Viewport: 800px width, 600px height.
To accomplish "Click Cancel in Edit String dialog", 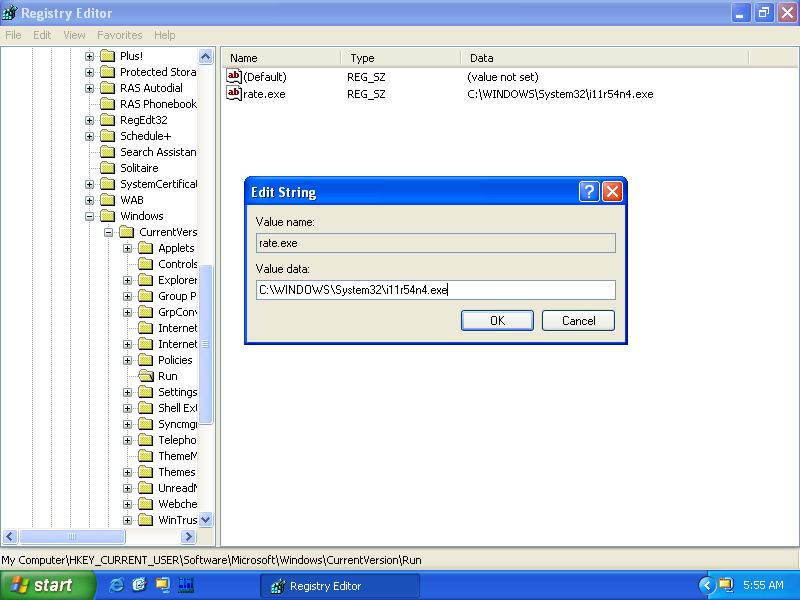I will click(578, 320).
